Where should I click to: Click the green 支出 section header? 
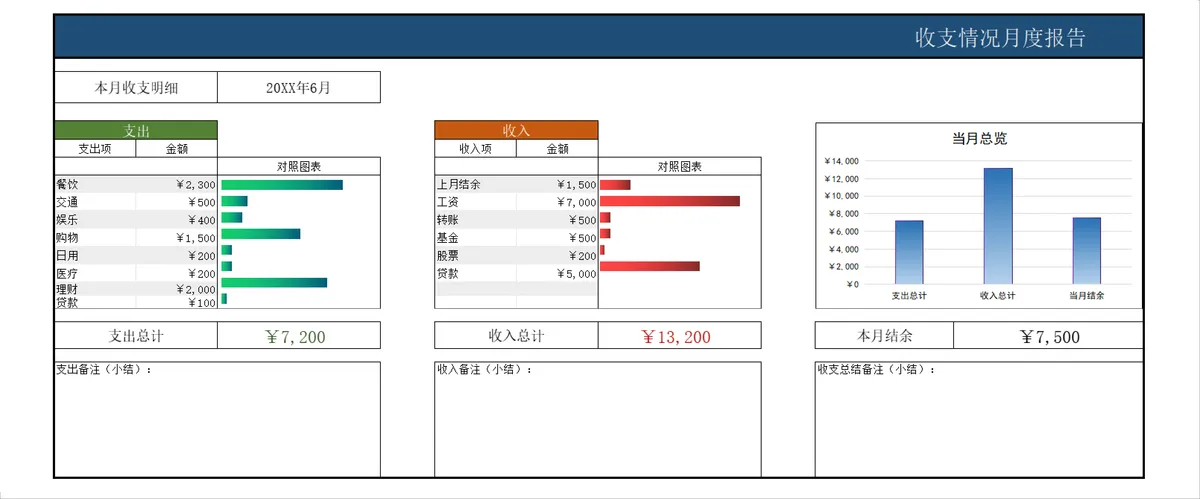[136, 130]
